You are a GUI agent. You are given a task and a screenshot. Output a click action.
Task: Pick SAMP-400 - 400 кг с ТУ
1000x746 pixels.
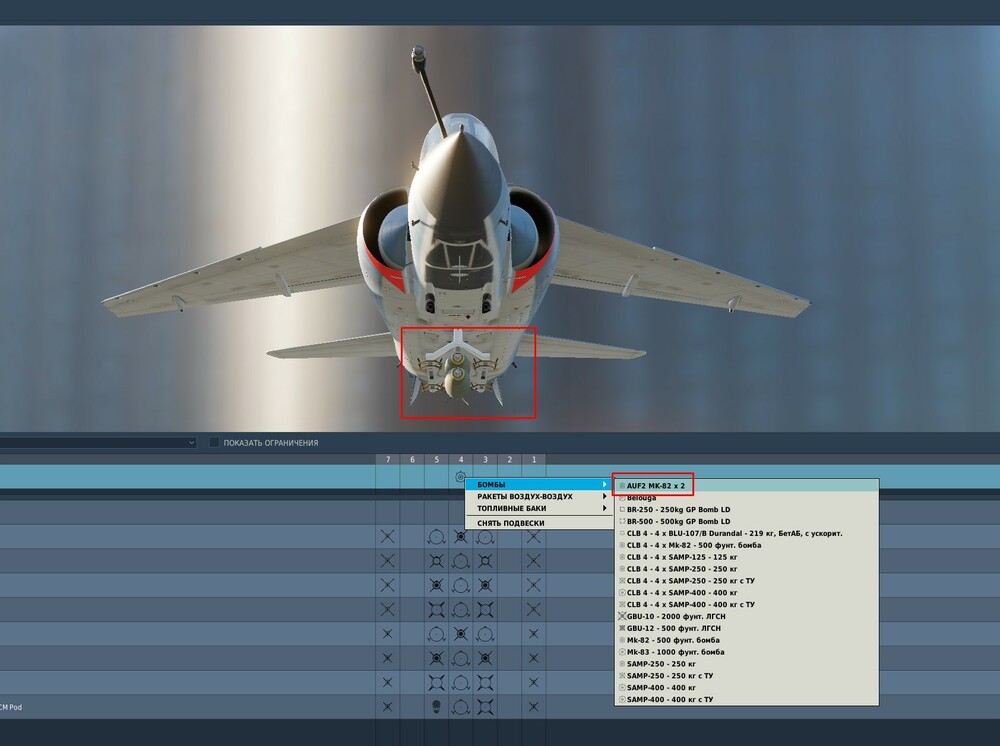click(746, 699)
